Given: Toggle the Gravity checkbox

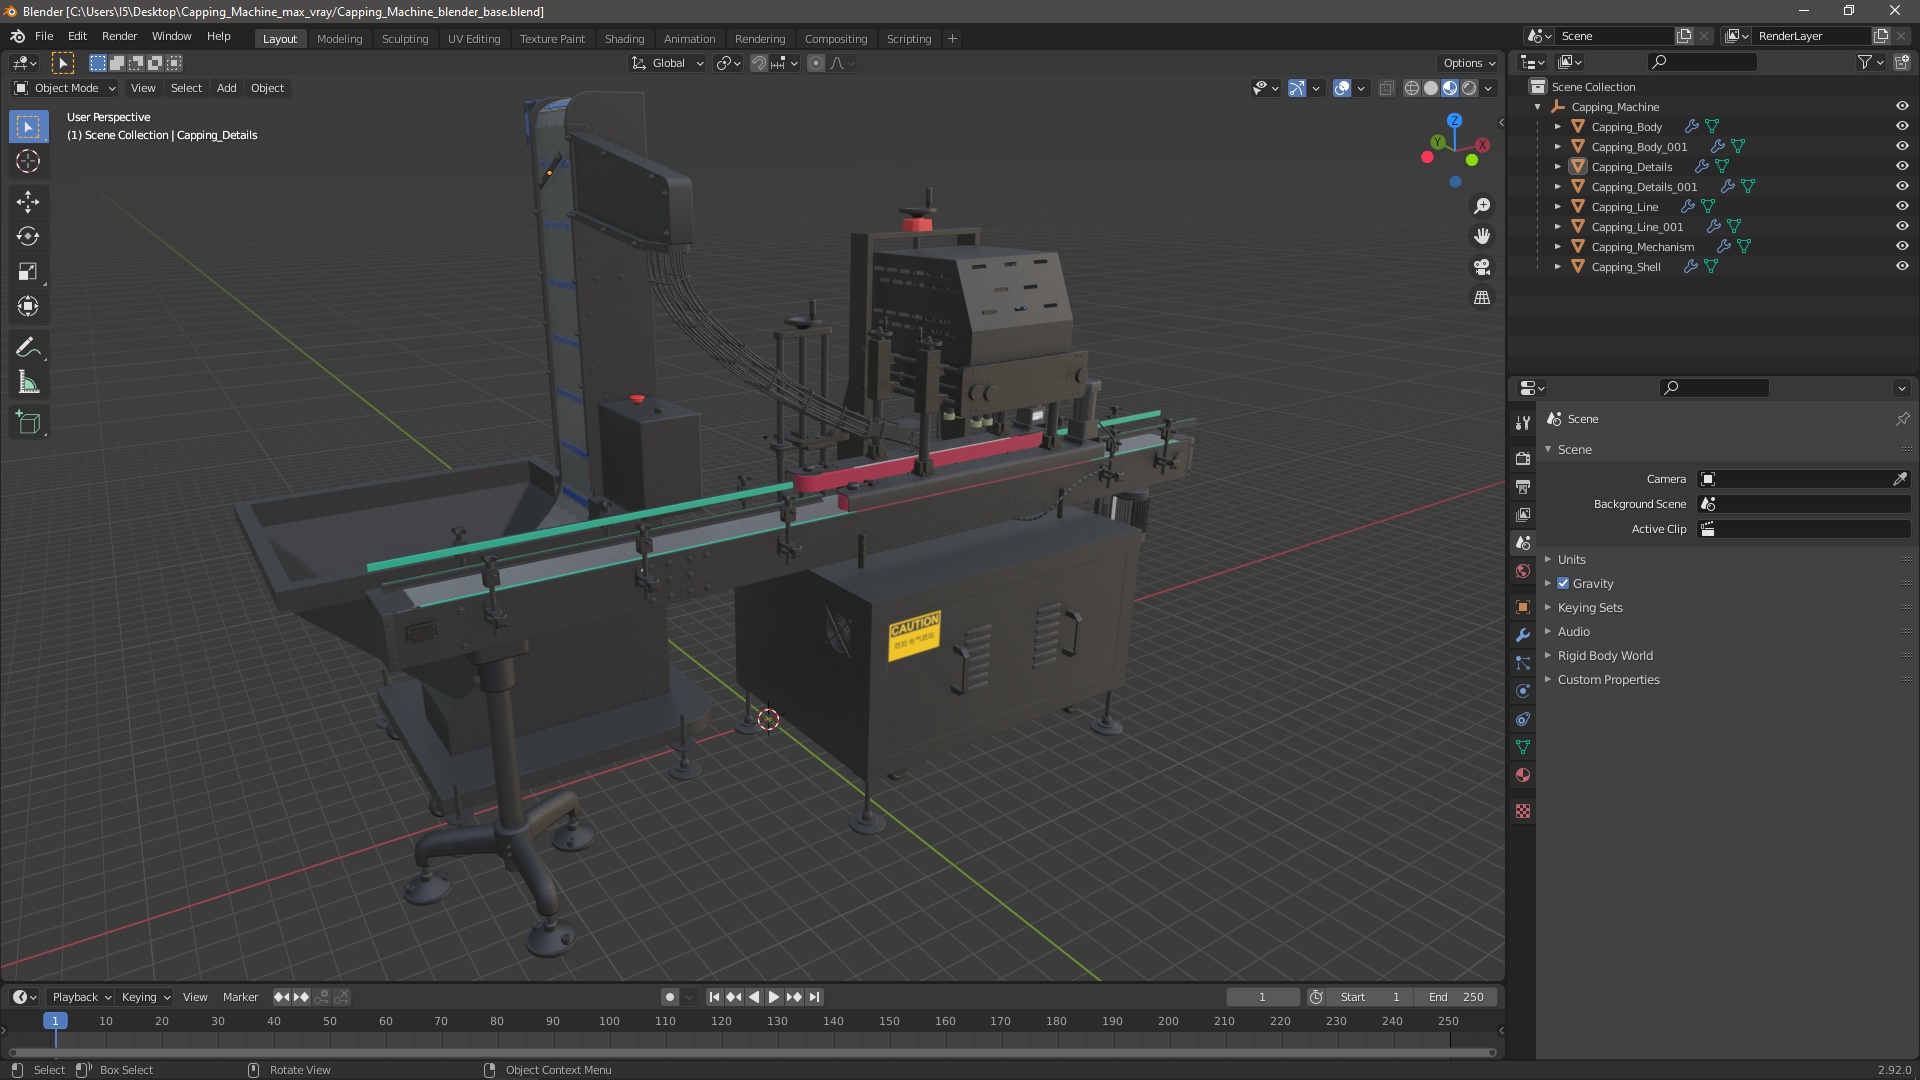Looking at the screenshot, I should (x=1563, y=583).
